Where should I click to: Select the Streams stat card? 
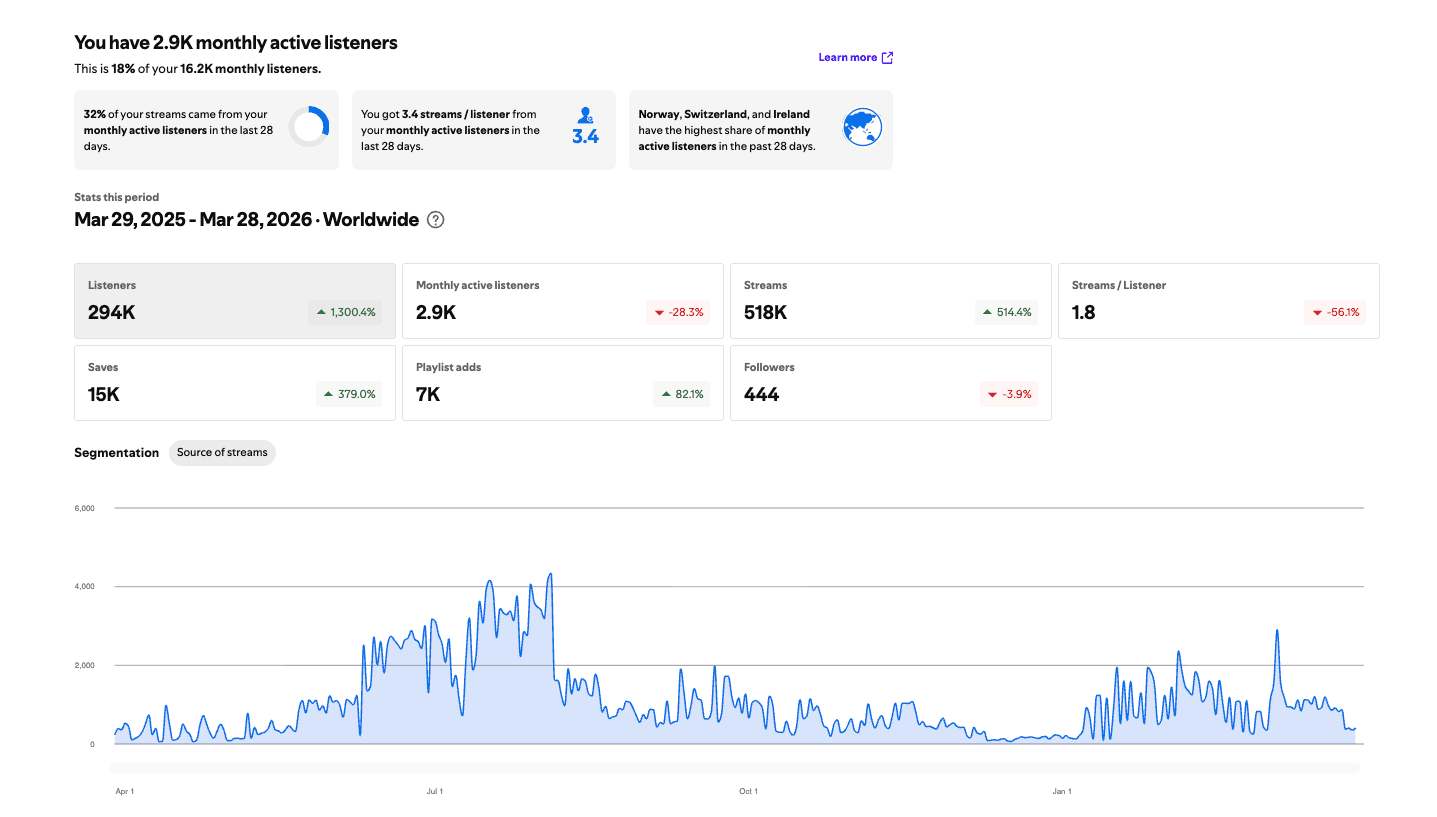tap(890, 301)
